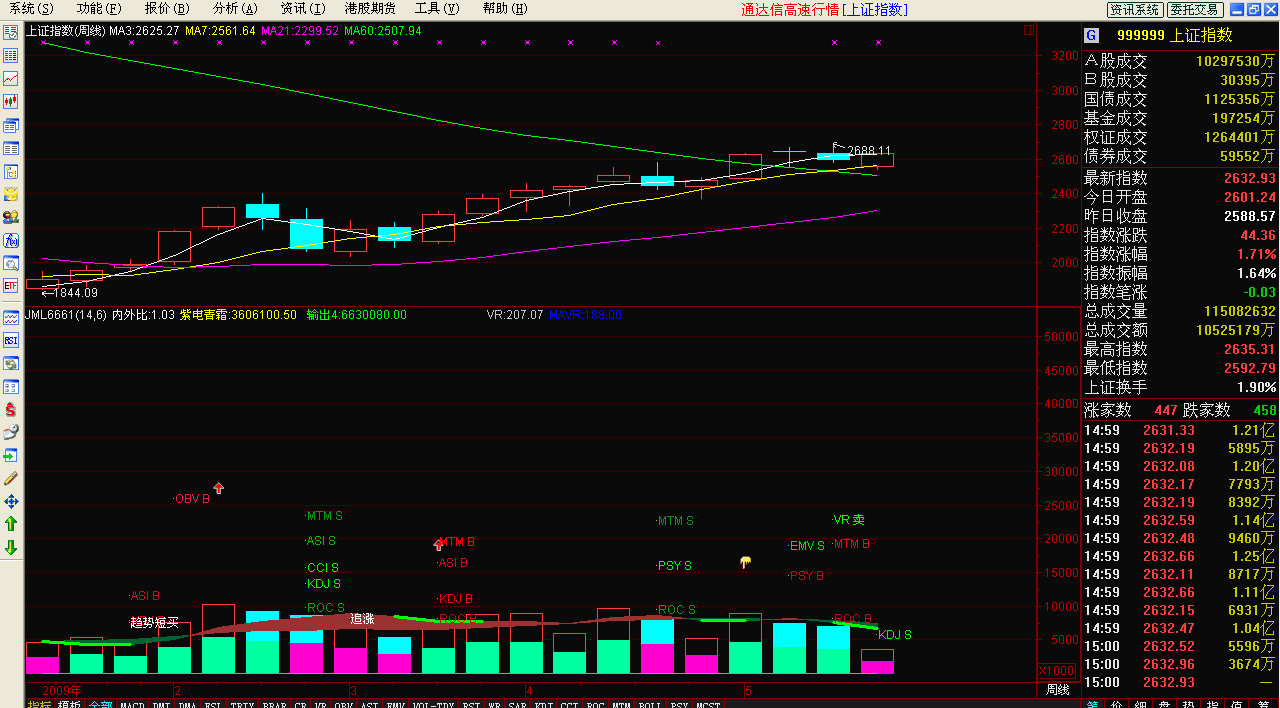Click the VR 卖 signal label

(849, 520)
